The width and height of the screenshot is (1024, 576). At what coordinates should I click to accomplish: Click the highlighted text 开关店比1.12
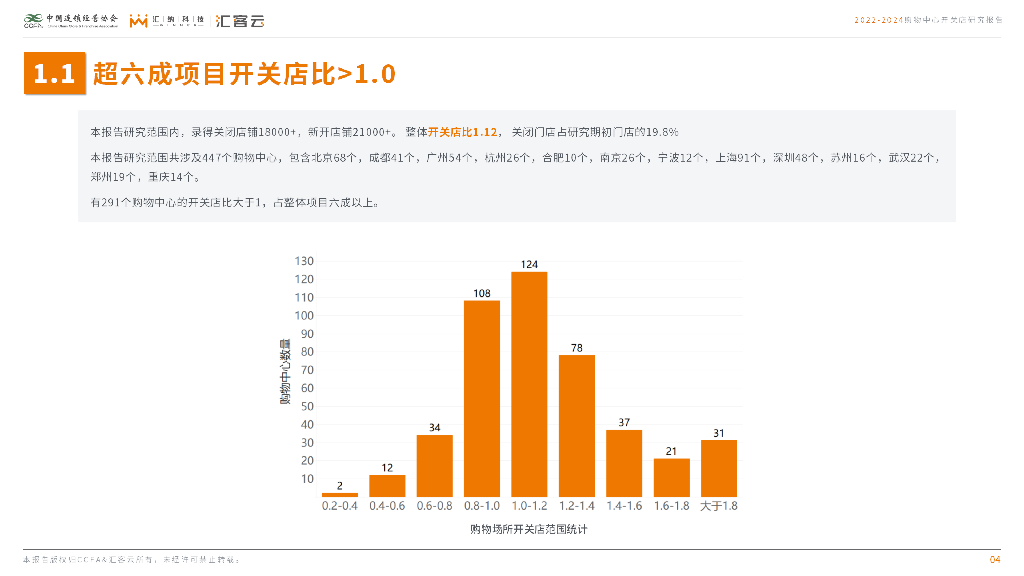462,132
